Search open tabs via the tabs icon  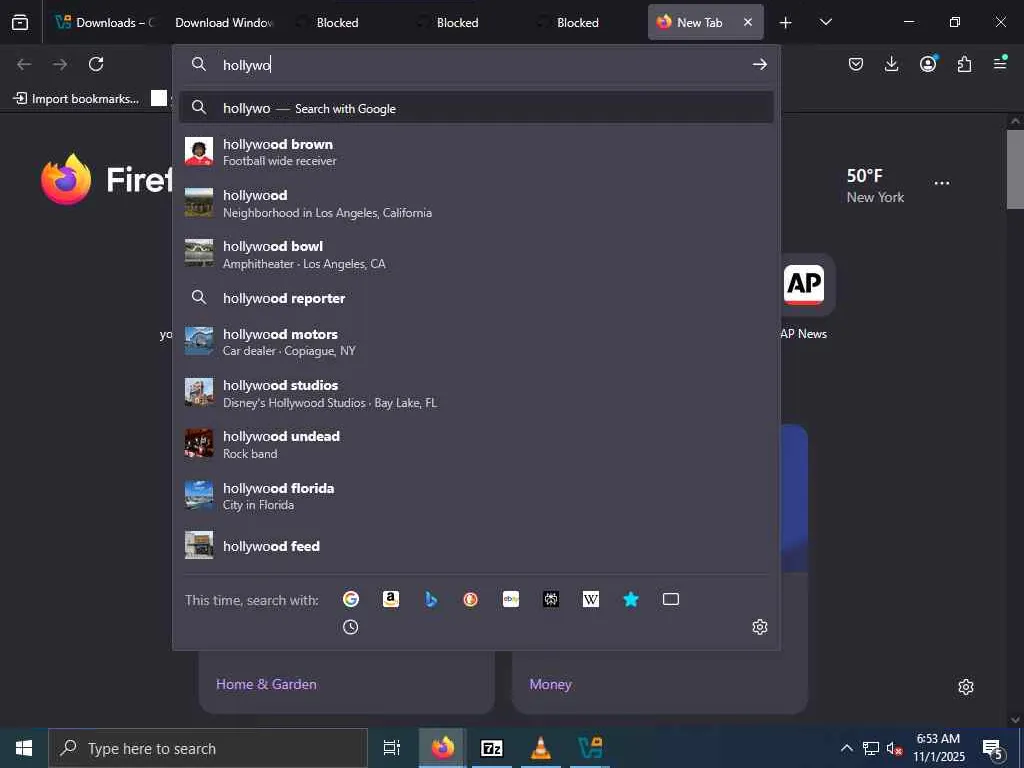(671, 599)
